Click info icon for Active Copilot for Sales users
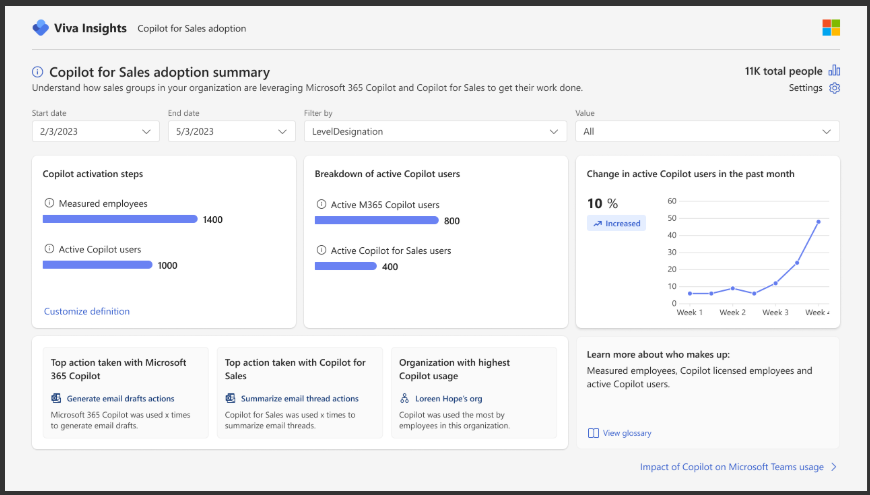Screen dimensions: 870x495 (x=321, y=250)
